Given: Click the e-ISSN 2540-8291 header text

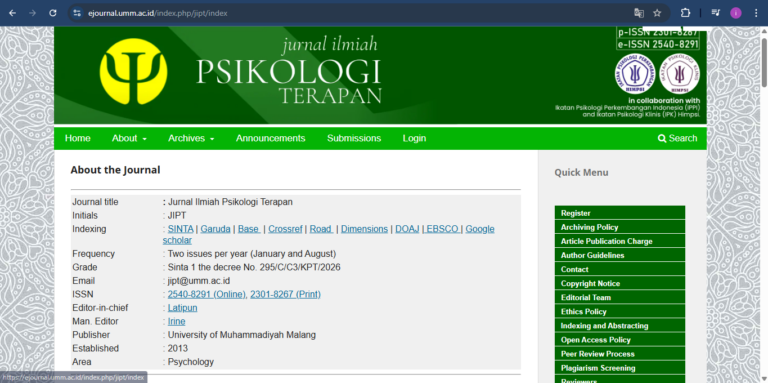Looking at the screenshot, I should pyautogui.click(x=658, y=44).
